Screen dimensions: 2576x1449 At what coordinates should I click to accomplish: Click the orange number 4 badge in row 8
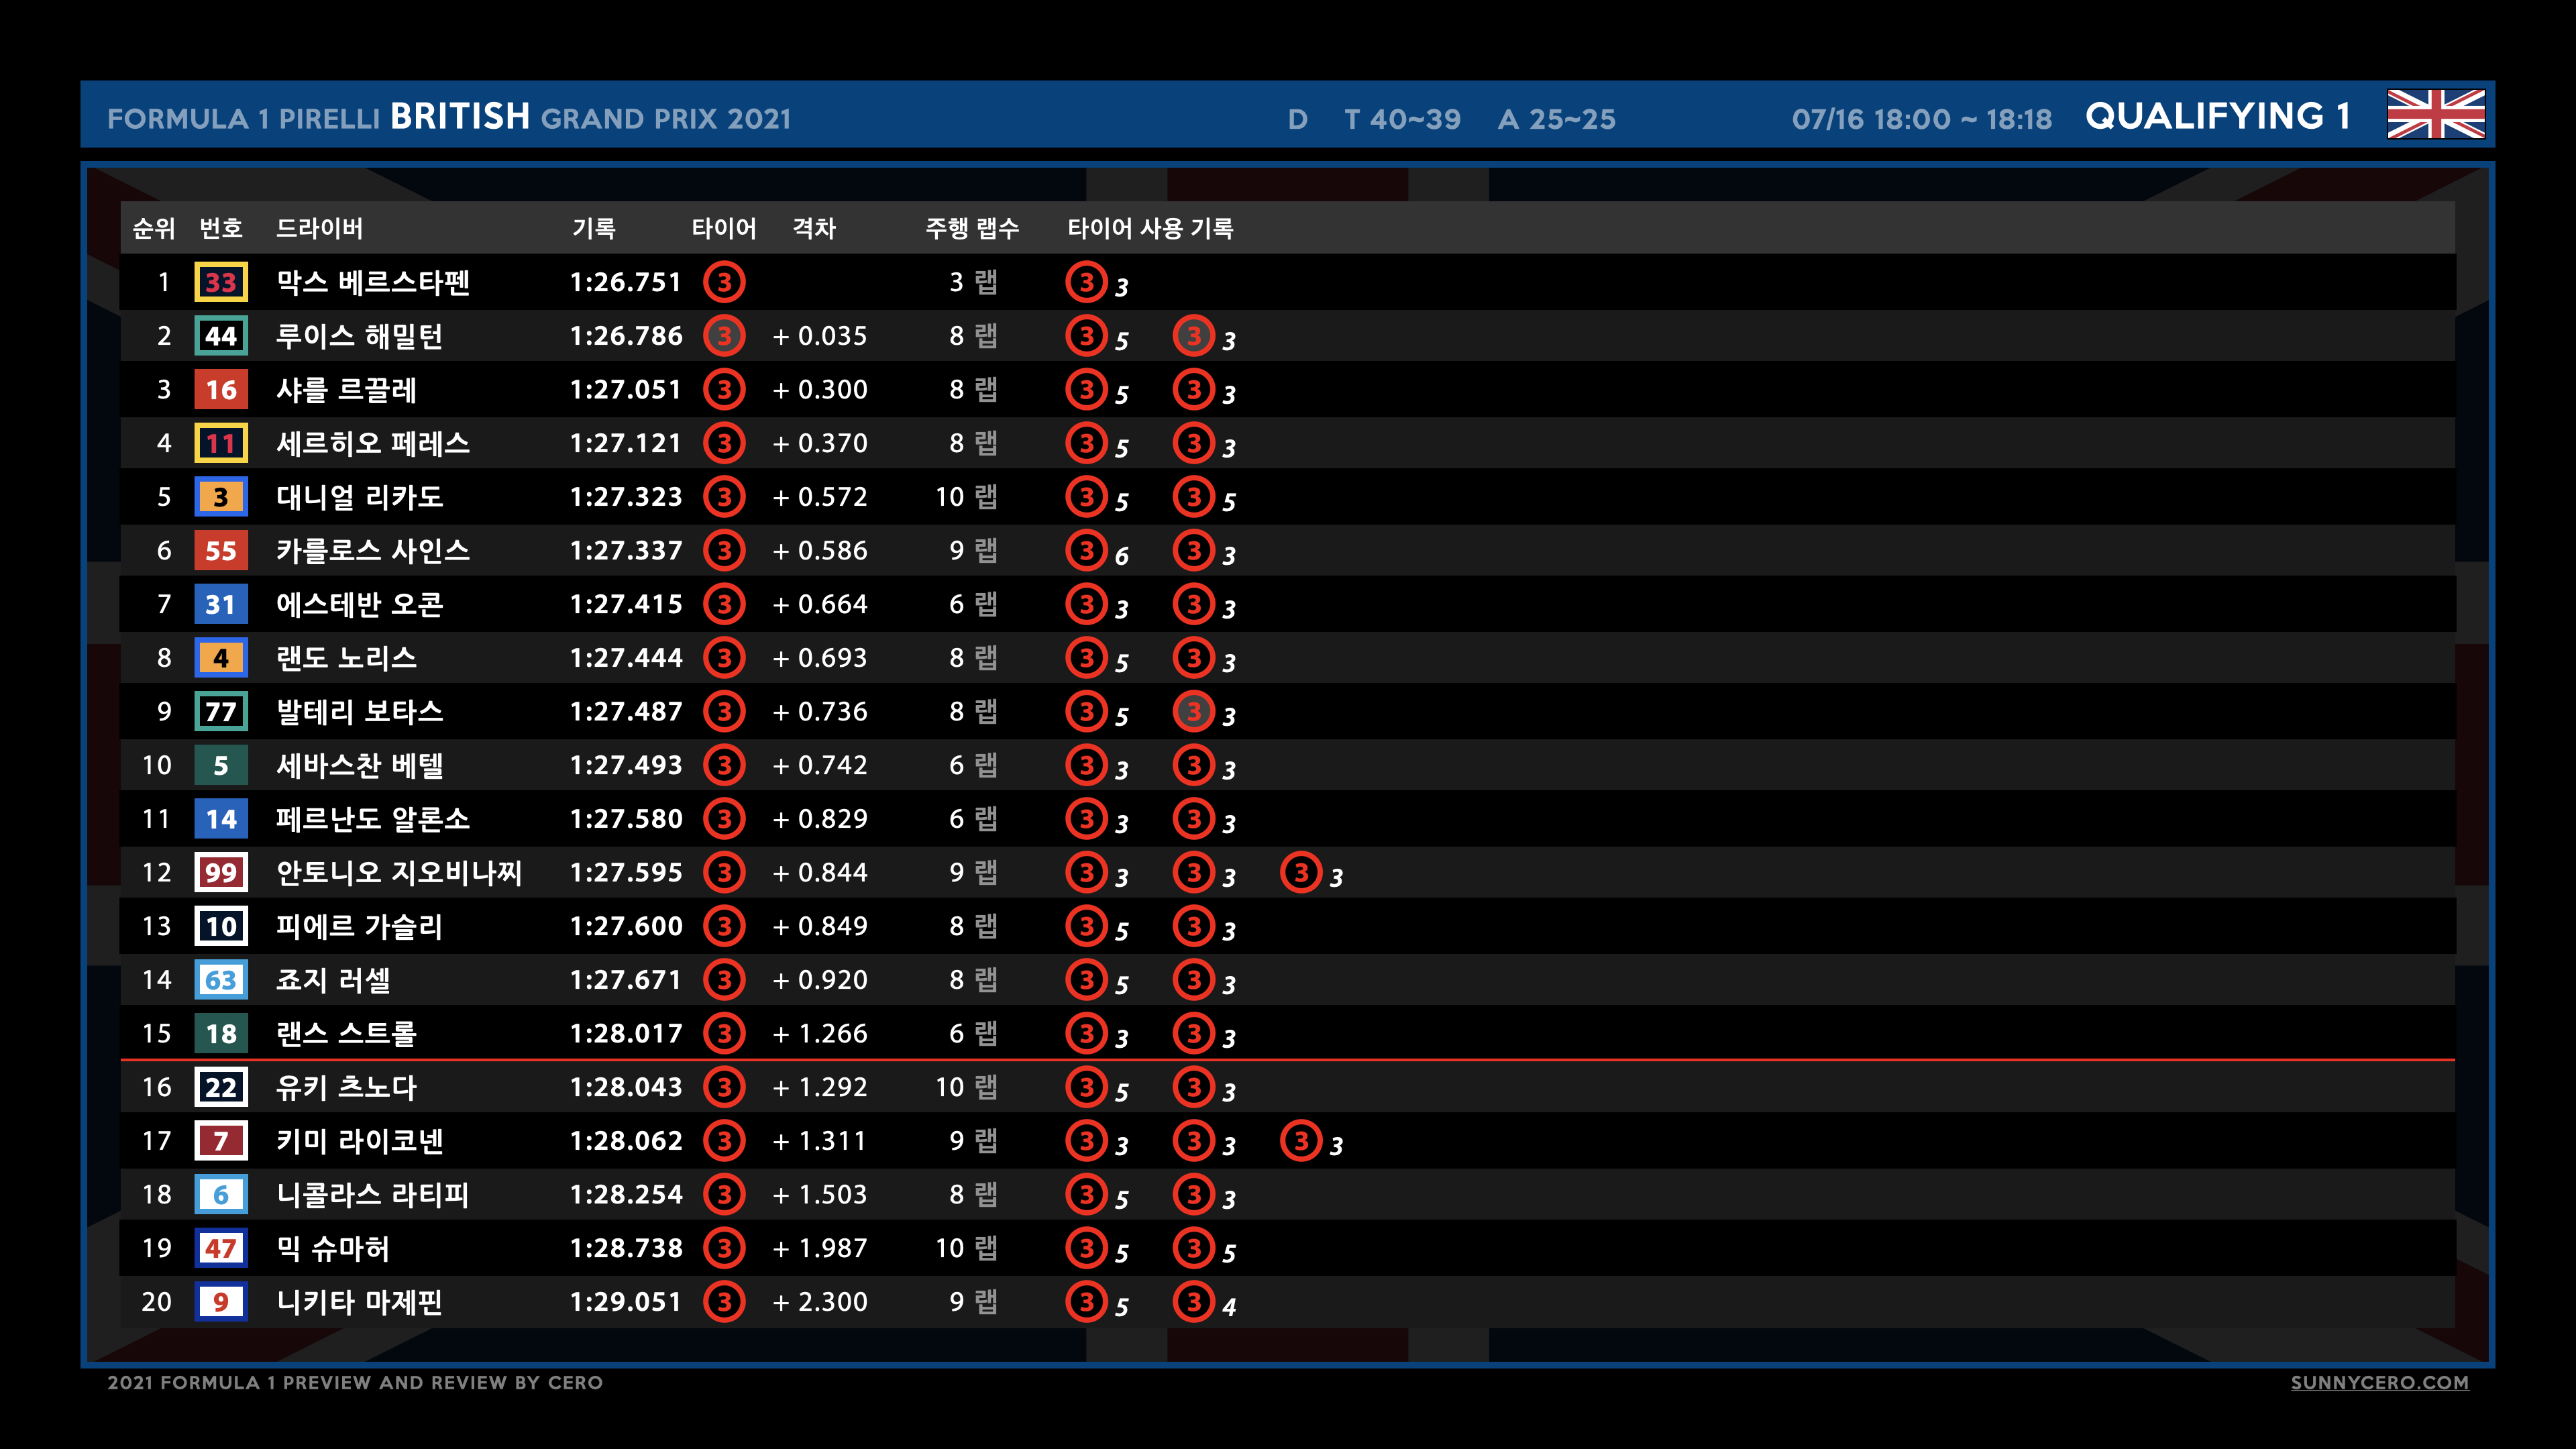coord(221,658)
